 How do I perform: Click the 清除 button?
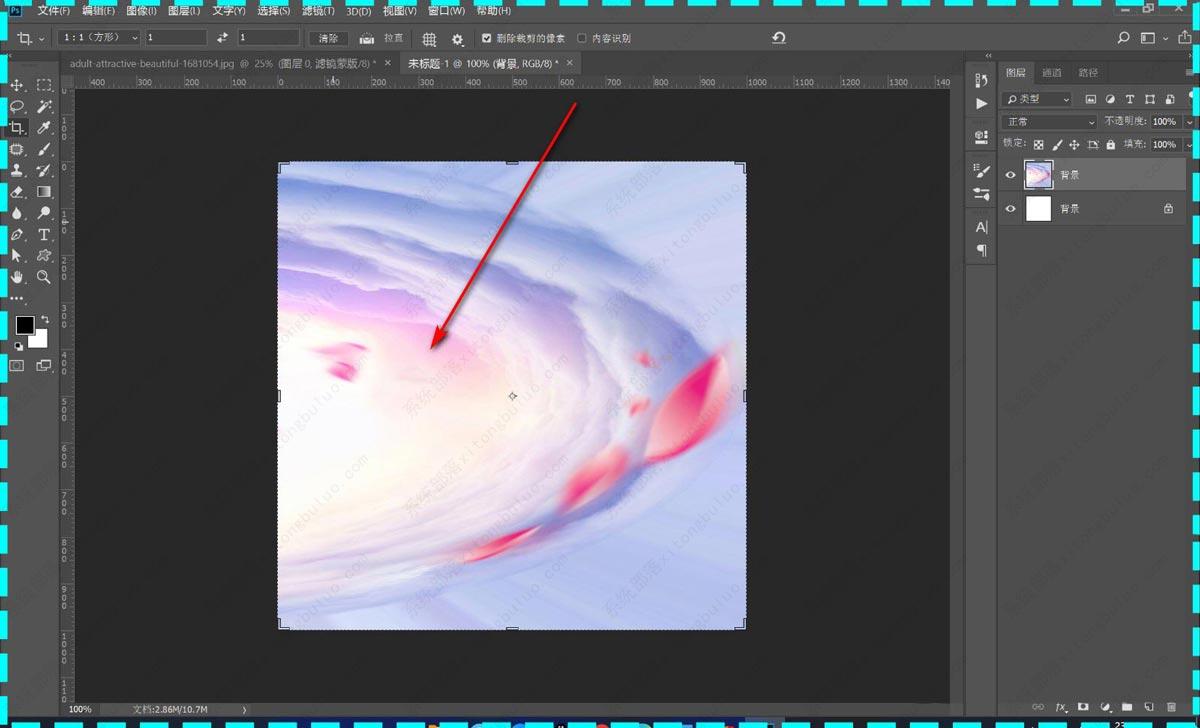pyautogui.click(x=328, y=39)
